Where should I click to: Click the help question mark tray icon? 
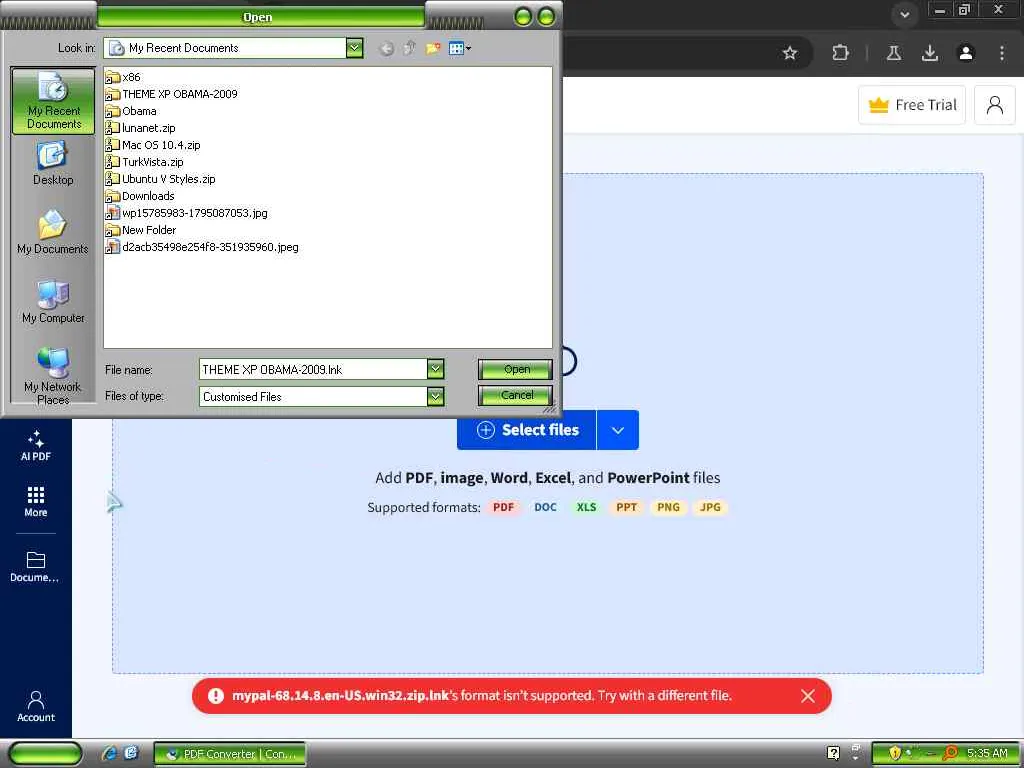[x=833, y=754]
